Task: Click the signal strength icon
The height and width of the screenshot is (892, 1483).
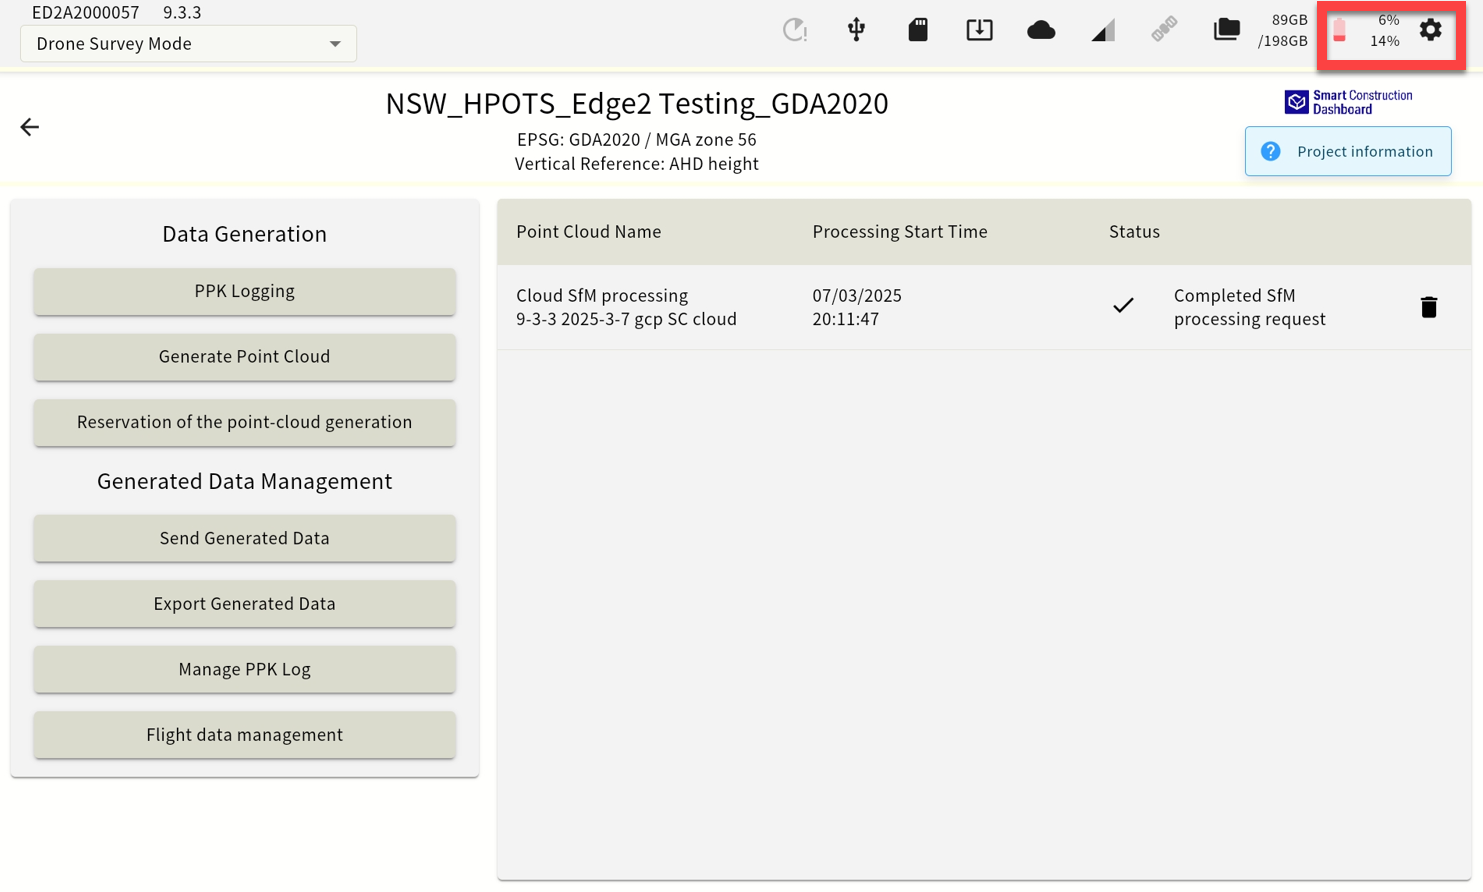Action: point(1103,31)
